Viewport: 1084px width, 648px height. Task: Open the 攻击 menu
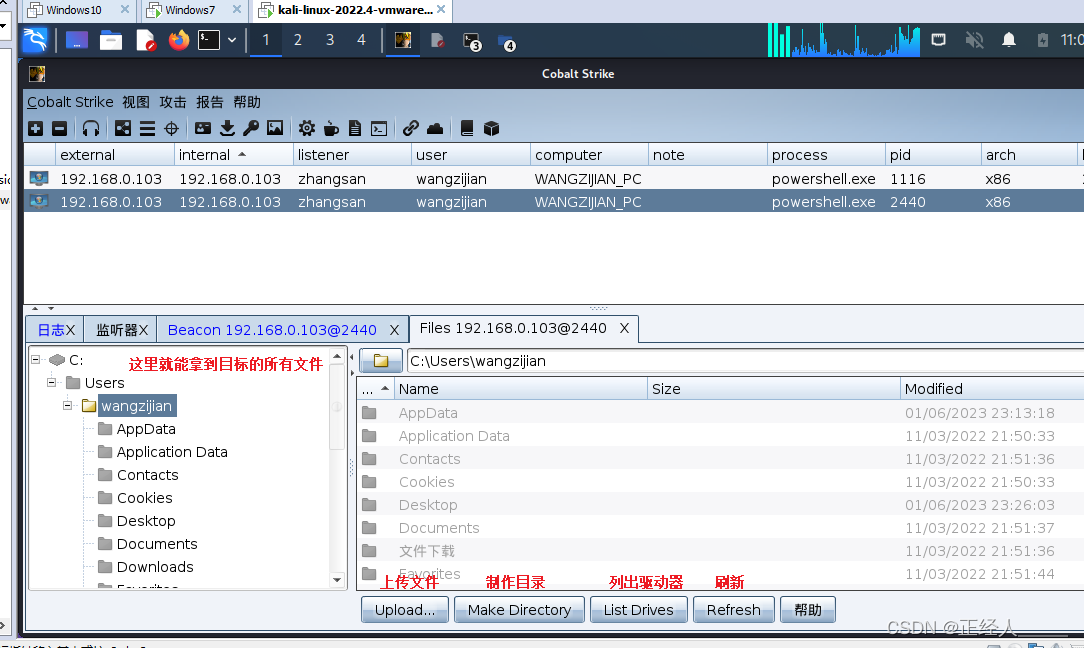pos(173,102)
